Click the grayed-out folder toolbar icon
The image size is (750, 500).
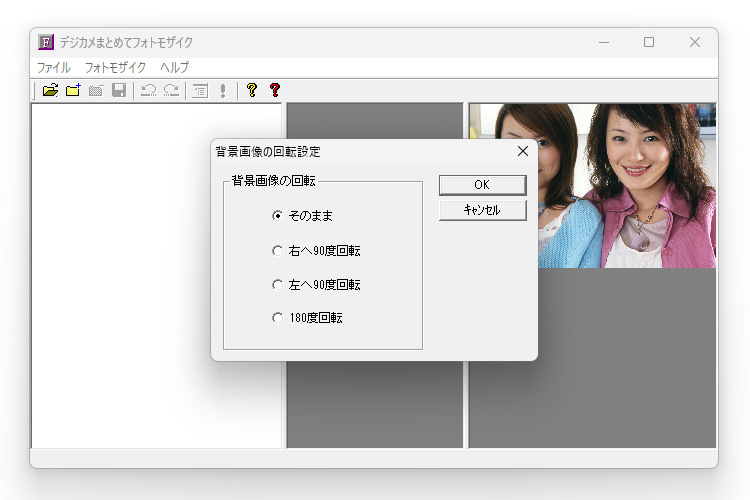tap(96, 90)
